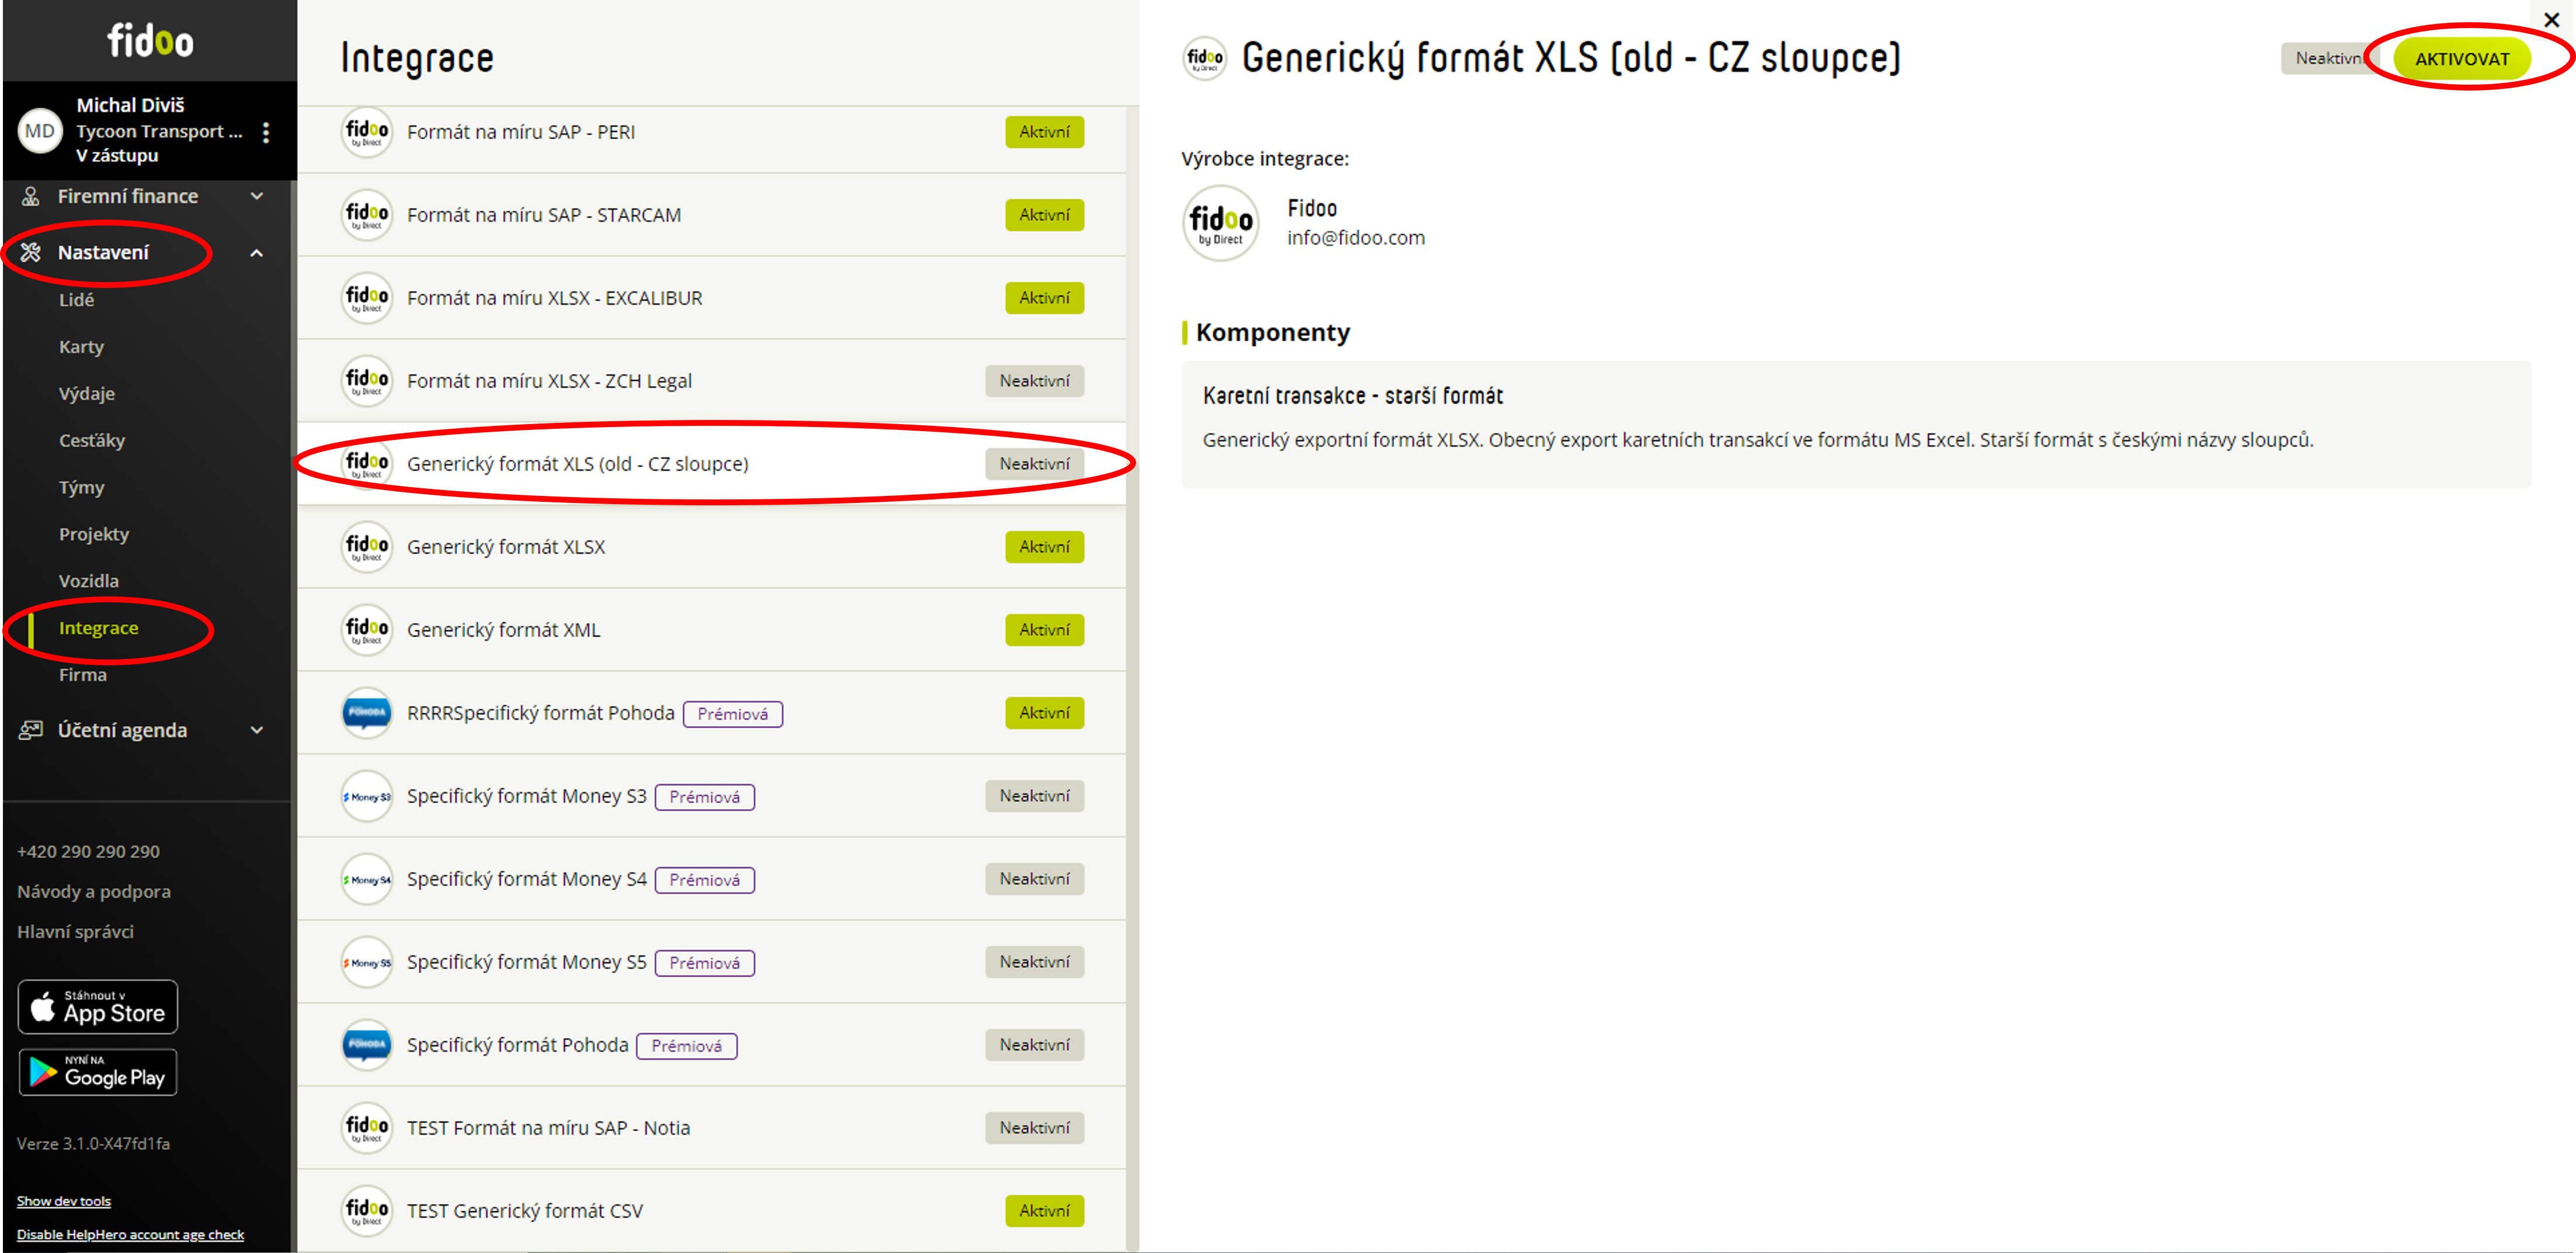Open Týmy in the settings menu
This screenshot has height=1253, width=2576.
[81, 487]
